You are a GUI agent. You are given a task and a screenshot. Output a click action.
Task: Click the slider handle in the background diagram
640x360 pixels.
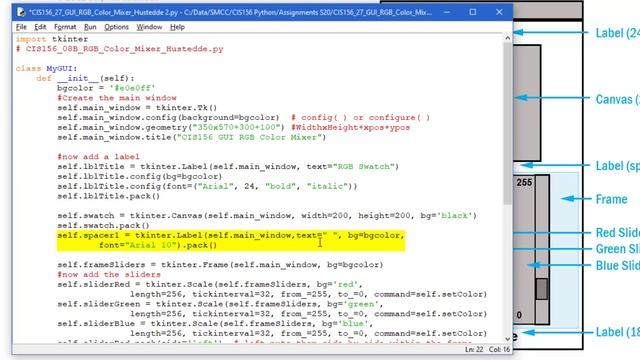coord(542,289)
